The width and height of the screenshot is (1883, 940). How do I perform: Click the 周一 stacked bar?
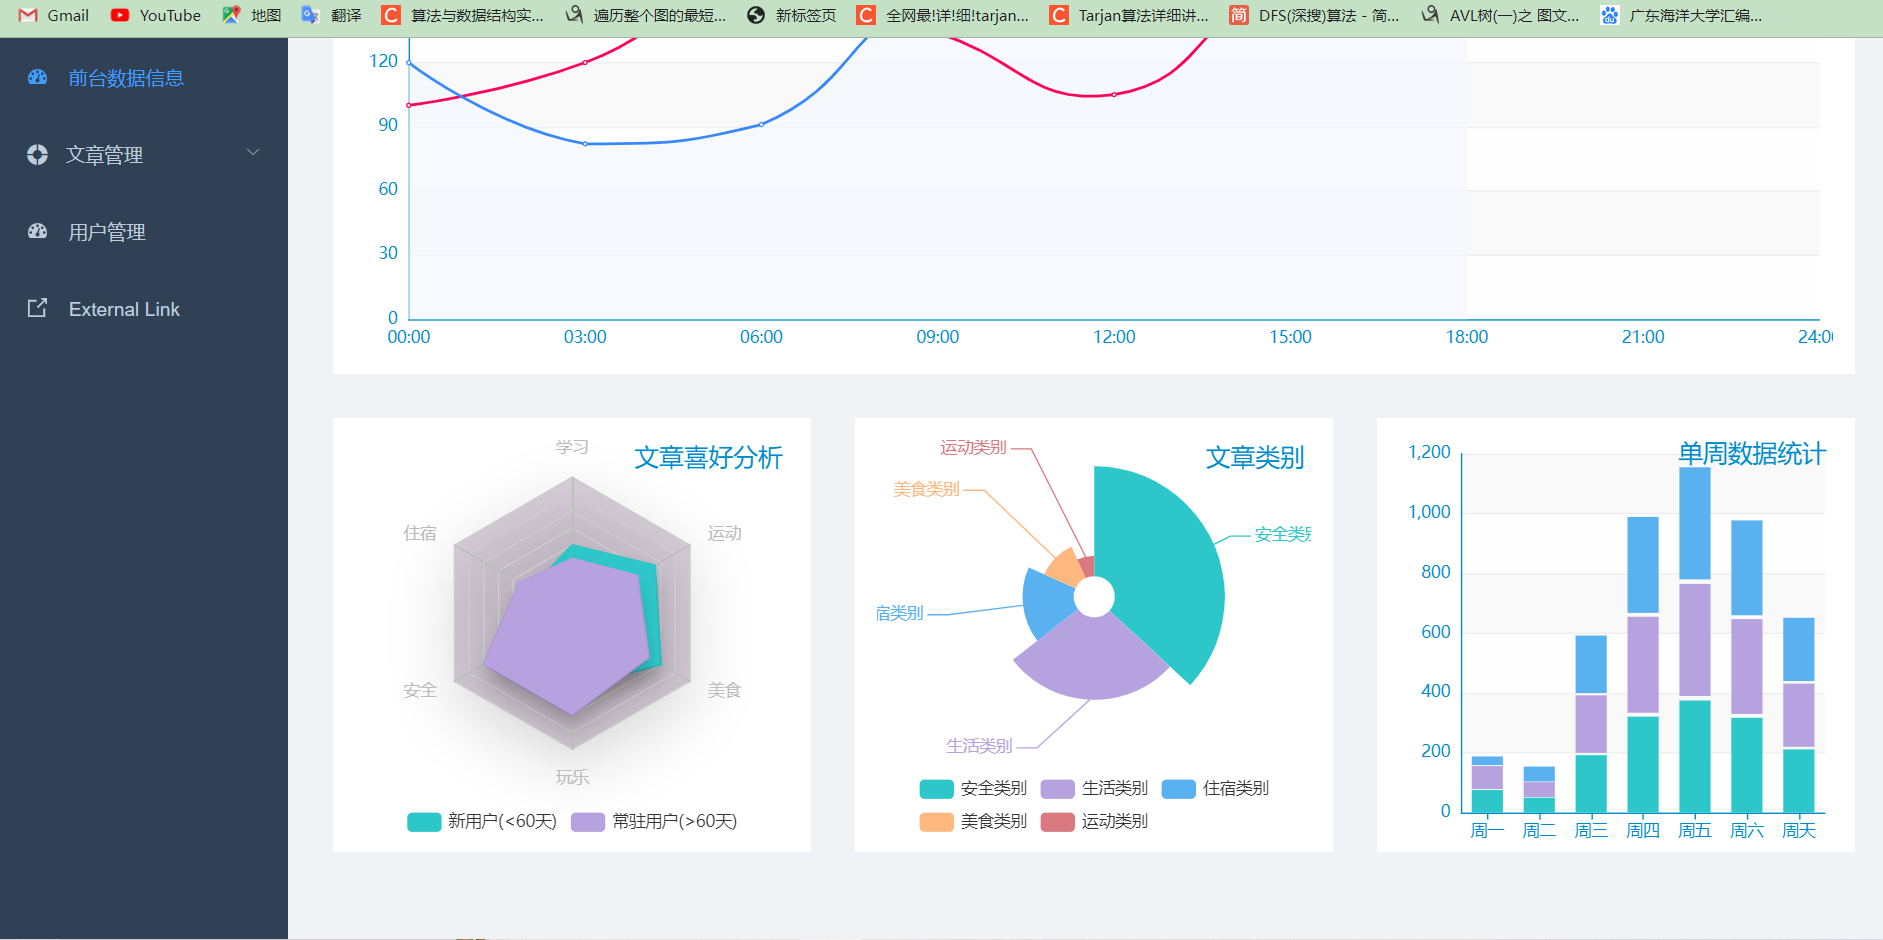click(1487, 784)
